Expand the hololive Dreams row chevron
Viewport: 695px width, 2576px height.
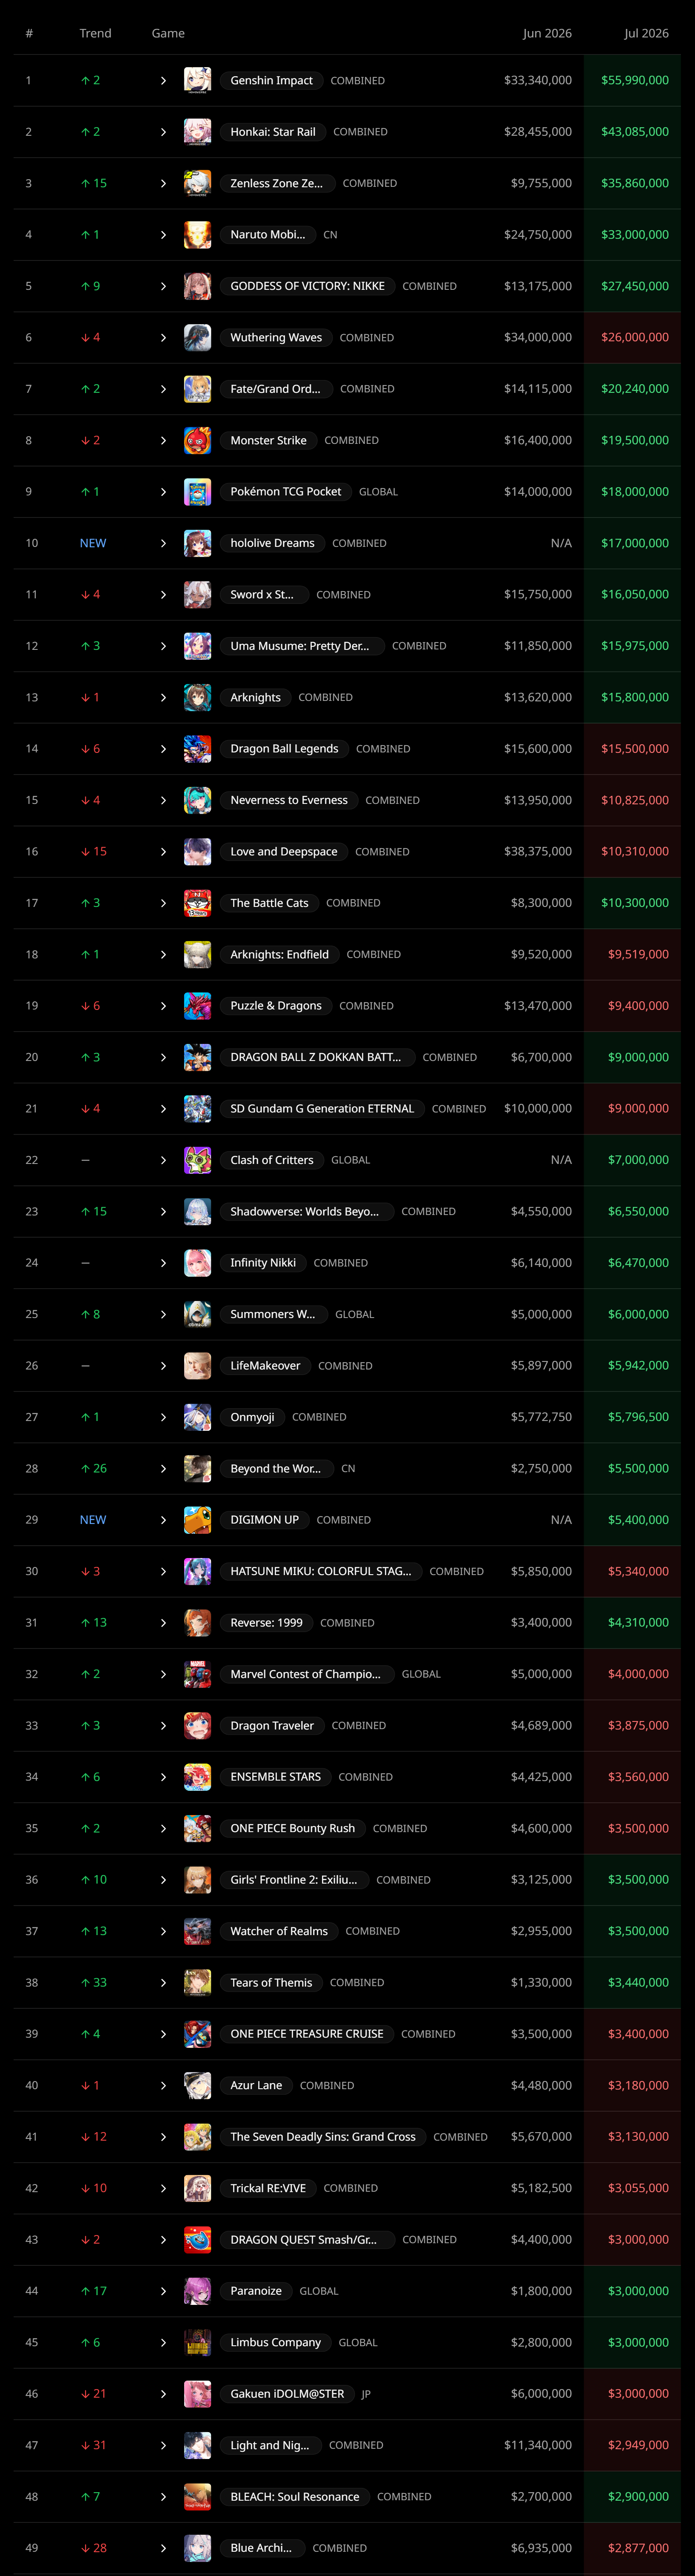pyautogui.click(x=163, y=543)
